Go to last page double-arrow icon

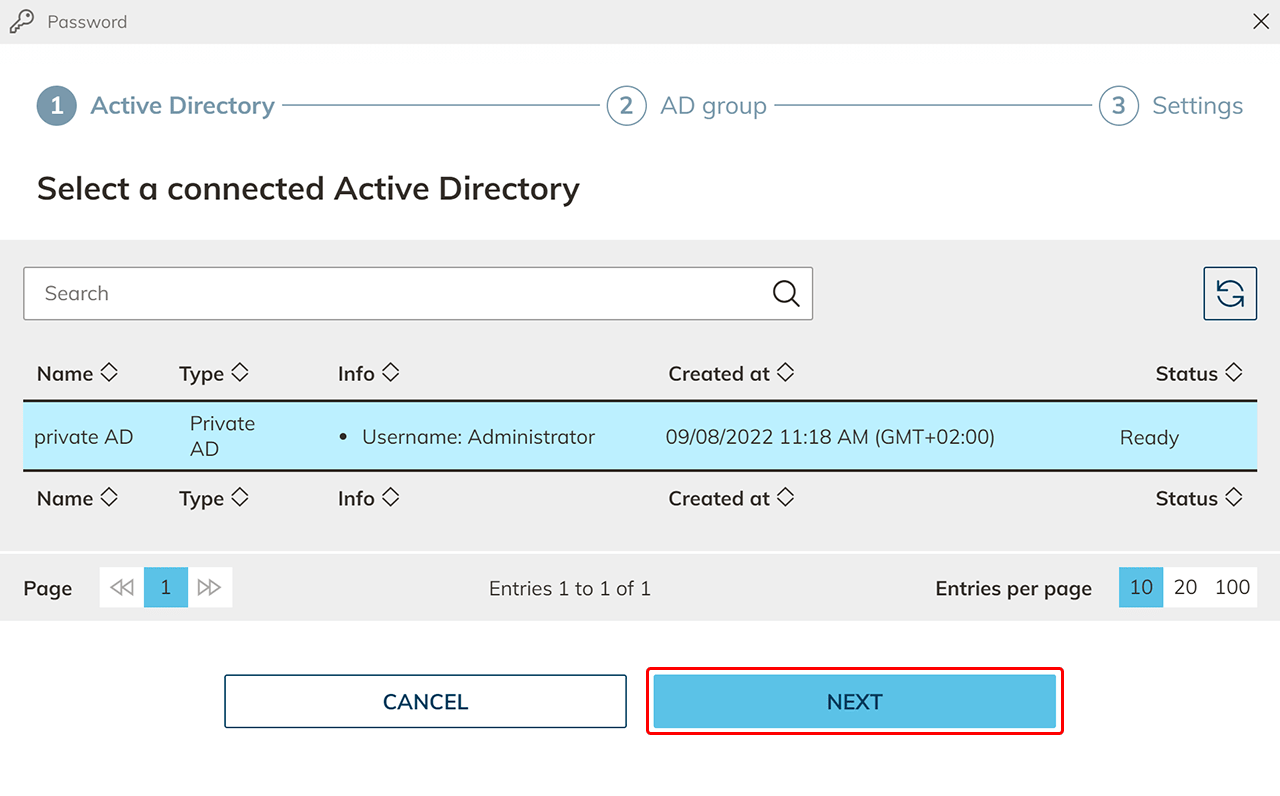click(209, 588)
